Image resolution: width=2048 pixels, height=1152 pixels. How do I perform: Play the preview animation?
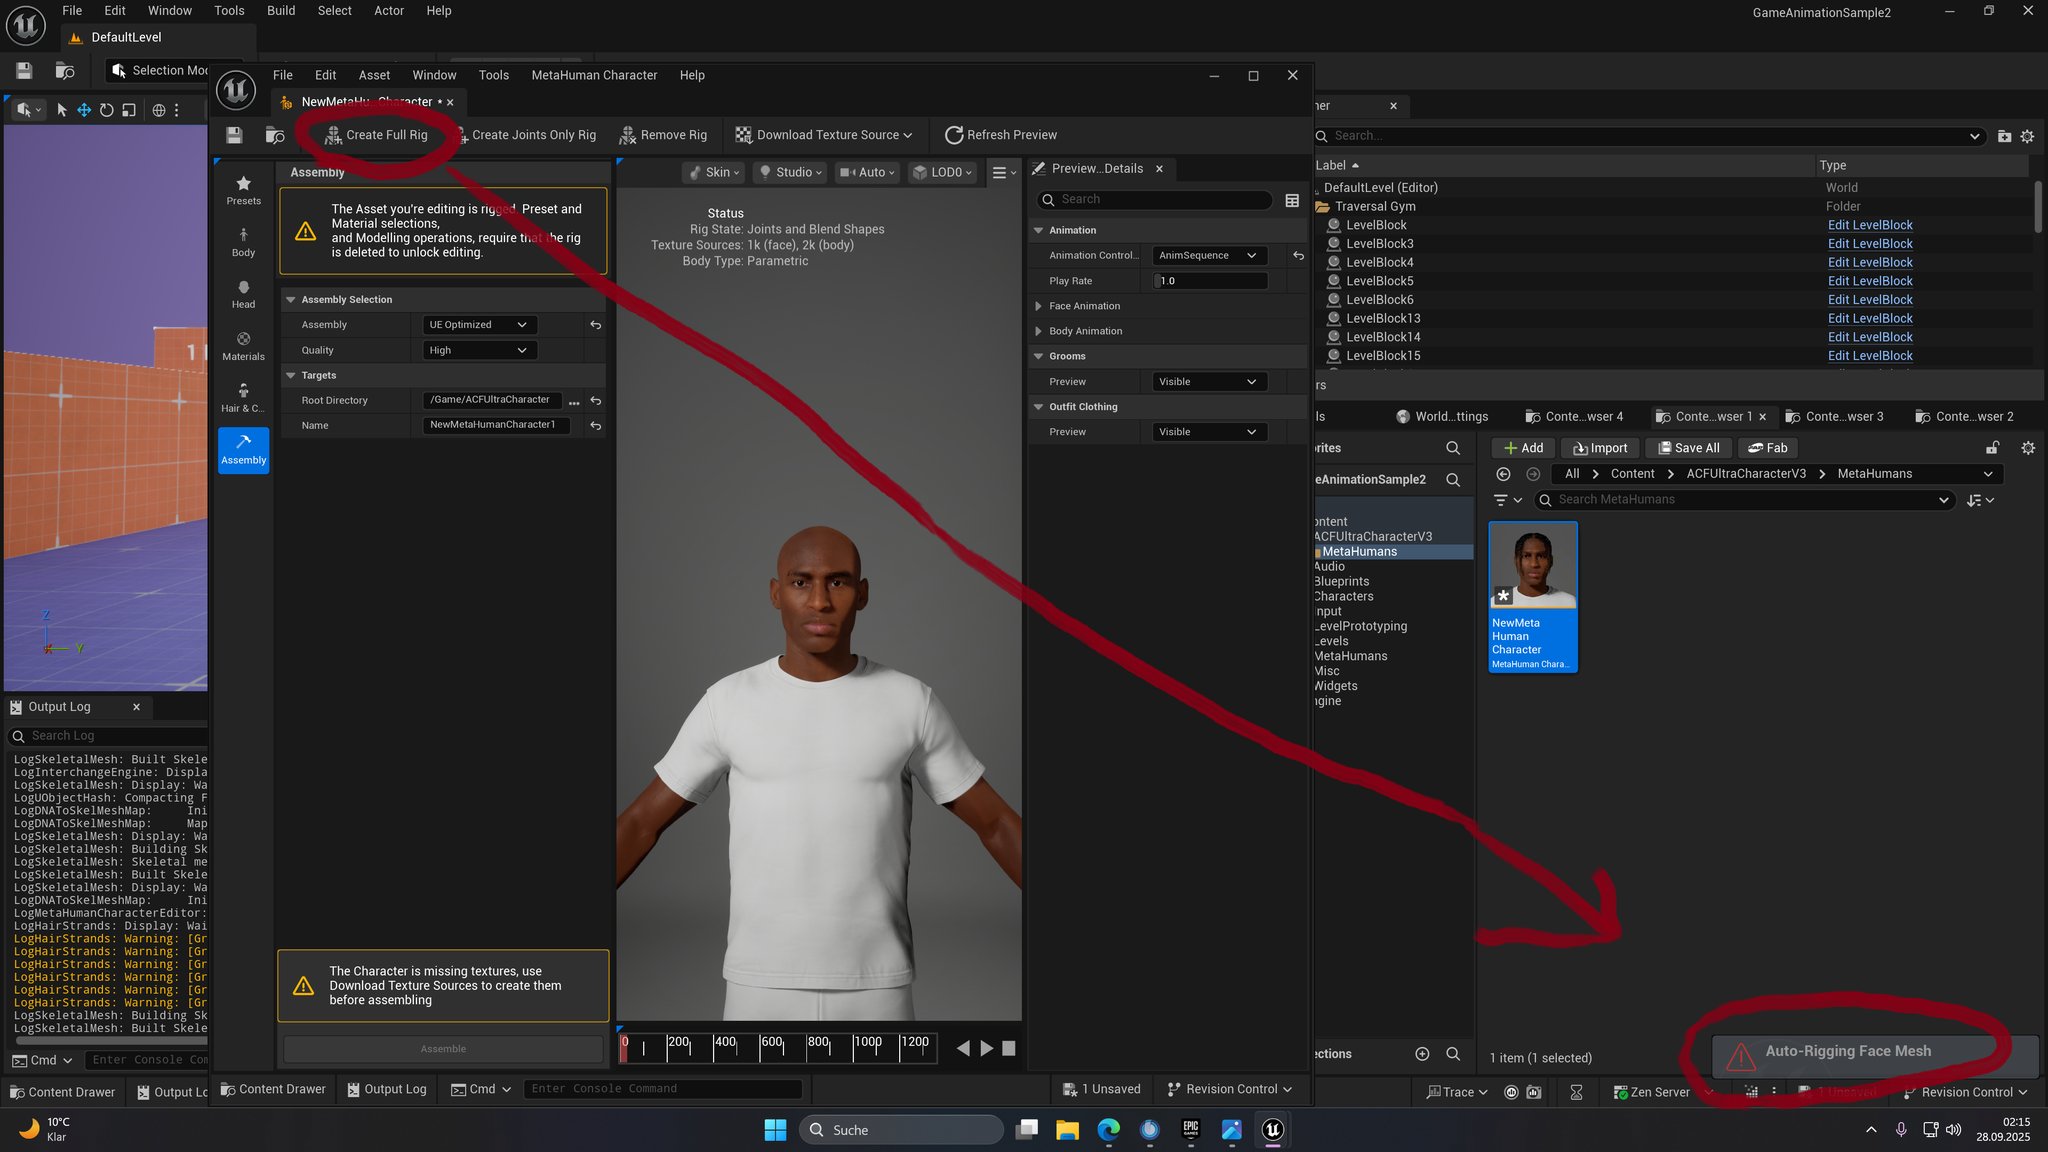[987, 1048]
